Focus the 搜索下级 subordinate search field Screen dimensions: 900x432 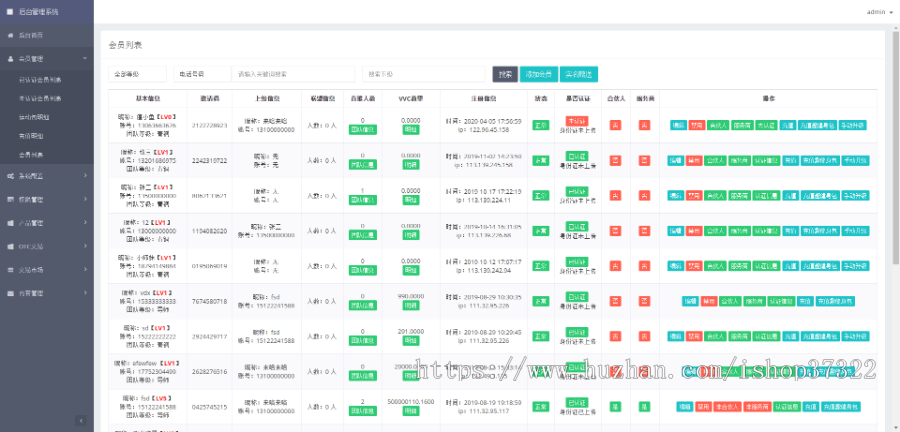[424, 74]
